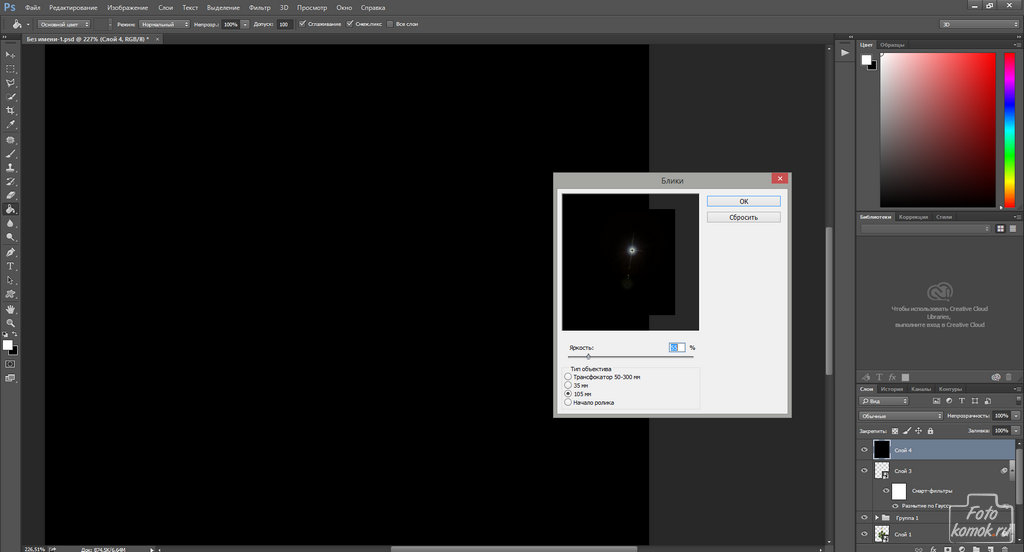Choose the Zoom magnifier tool

[10, 323]
